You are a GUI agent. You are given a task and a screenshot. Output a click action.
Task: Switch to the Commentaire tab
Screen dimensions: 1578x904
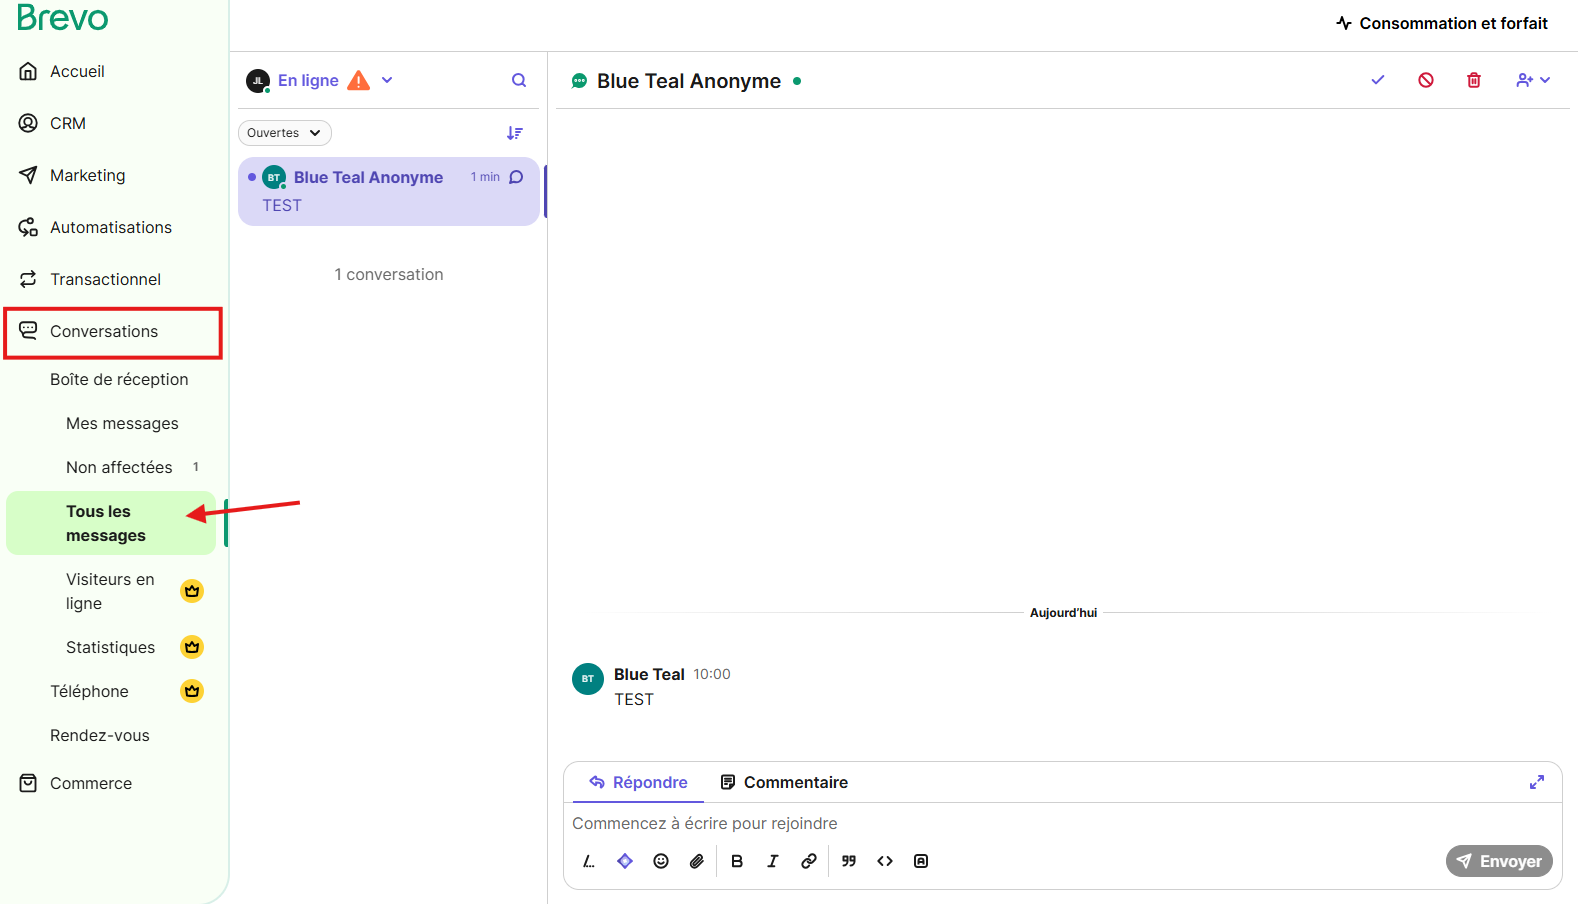(784, 782)
